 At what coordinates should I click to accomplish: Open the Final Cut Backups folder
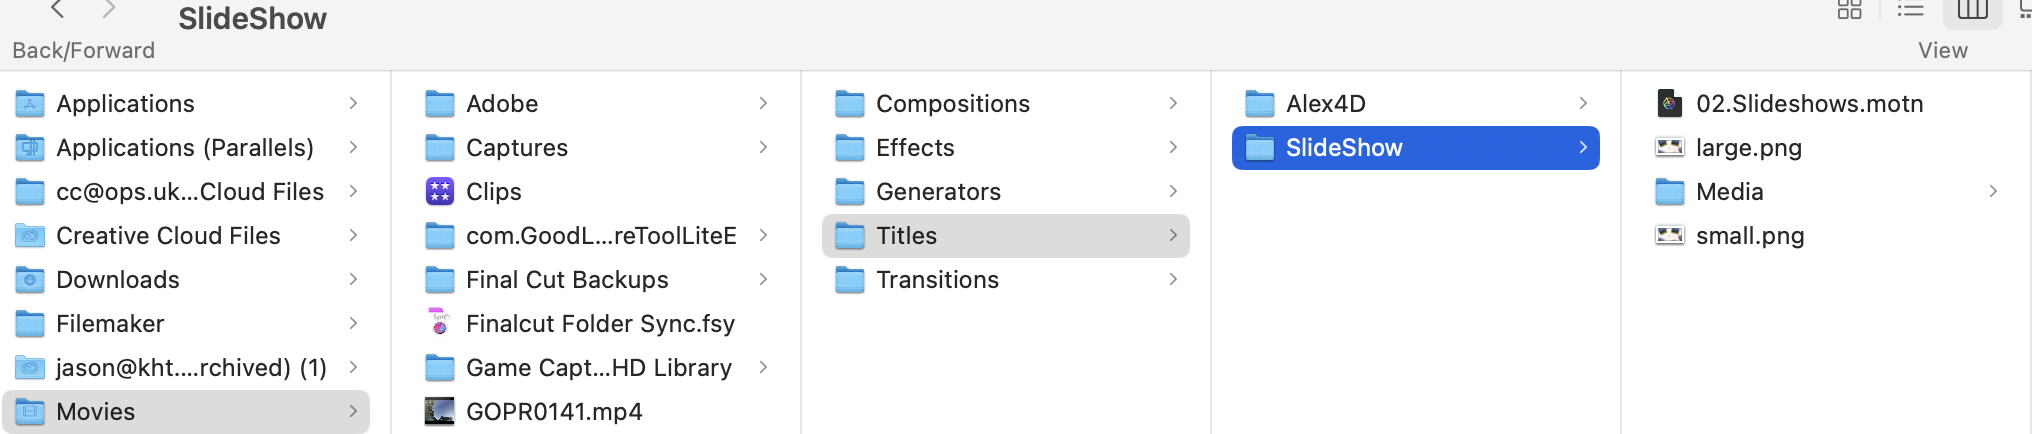566,279
